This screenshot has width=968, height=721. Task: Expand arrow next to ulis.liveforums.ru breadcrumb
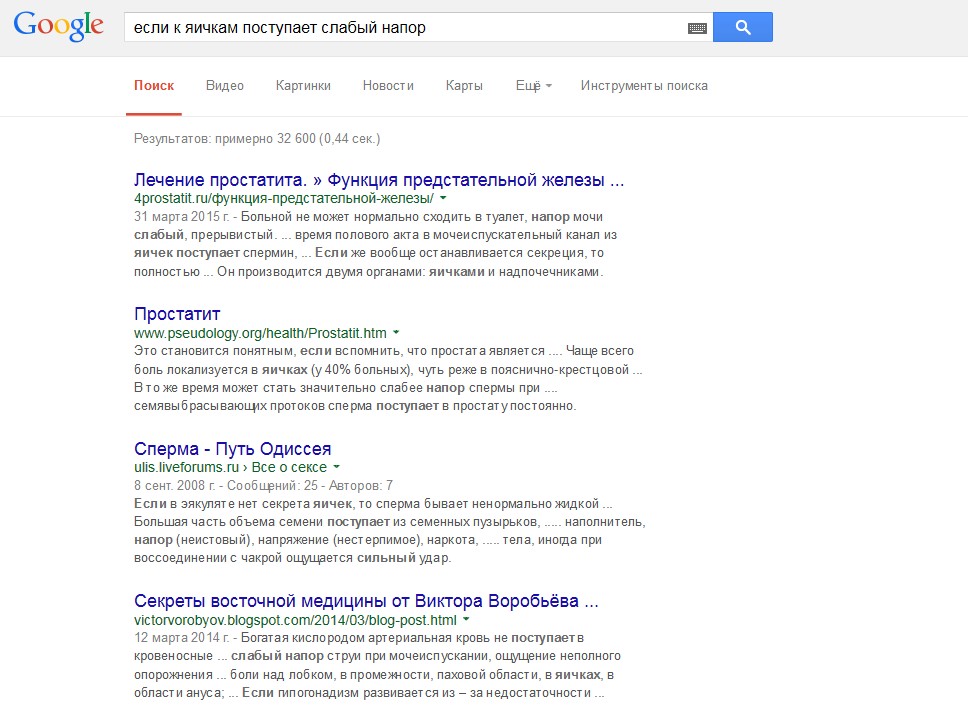(336, 467)
